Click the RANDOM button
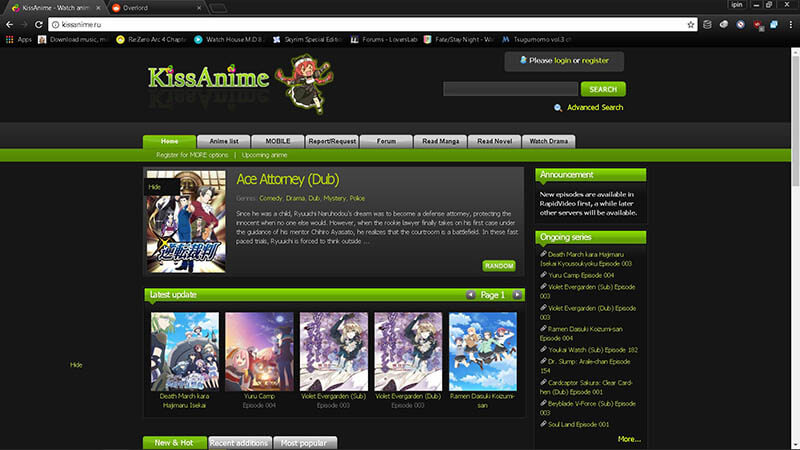 498,266
